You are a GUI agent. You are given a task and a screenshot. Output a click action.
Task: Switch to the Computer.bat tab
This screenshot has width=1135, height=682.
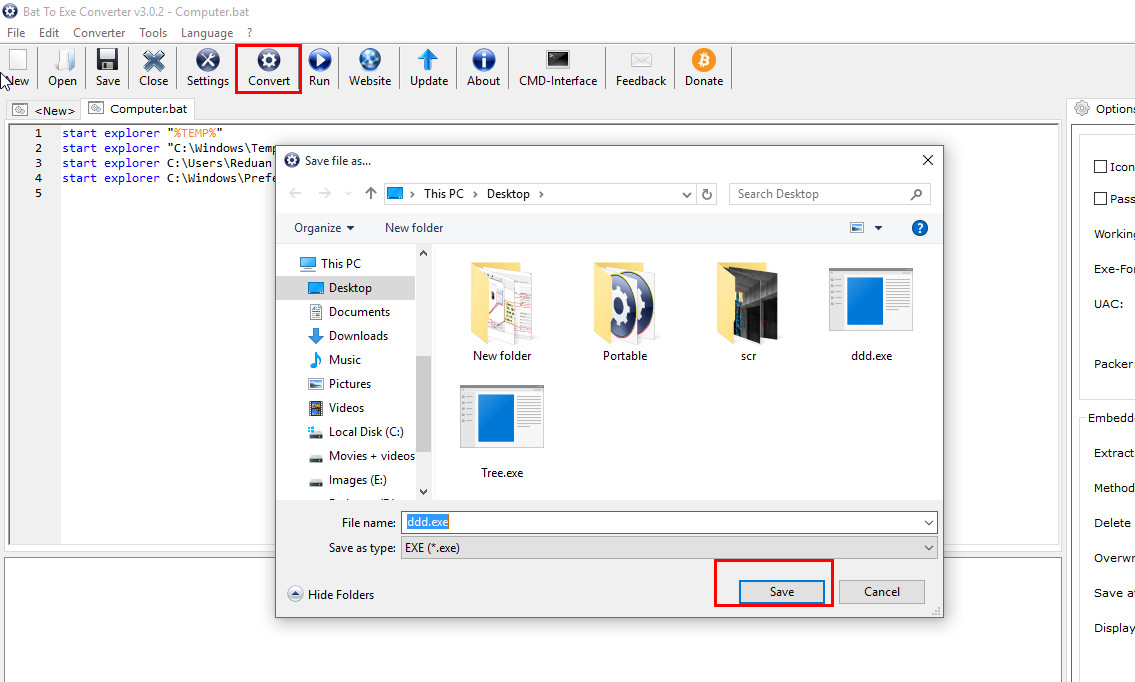point(138,109)
